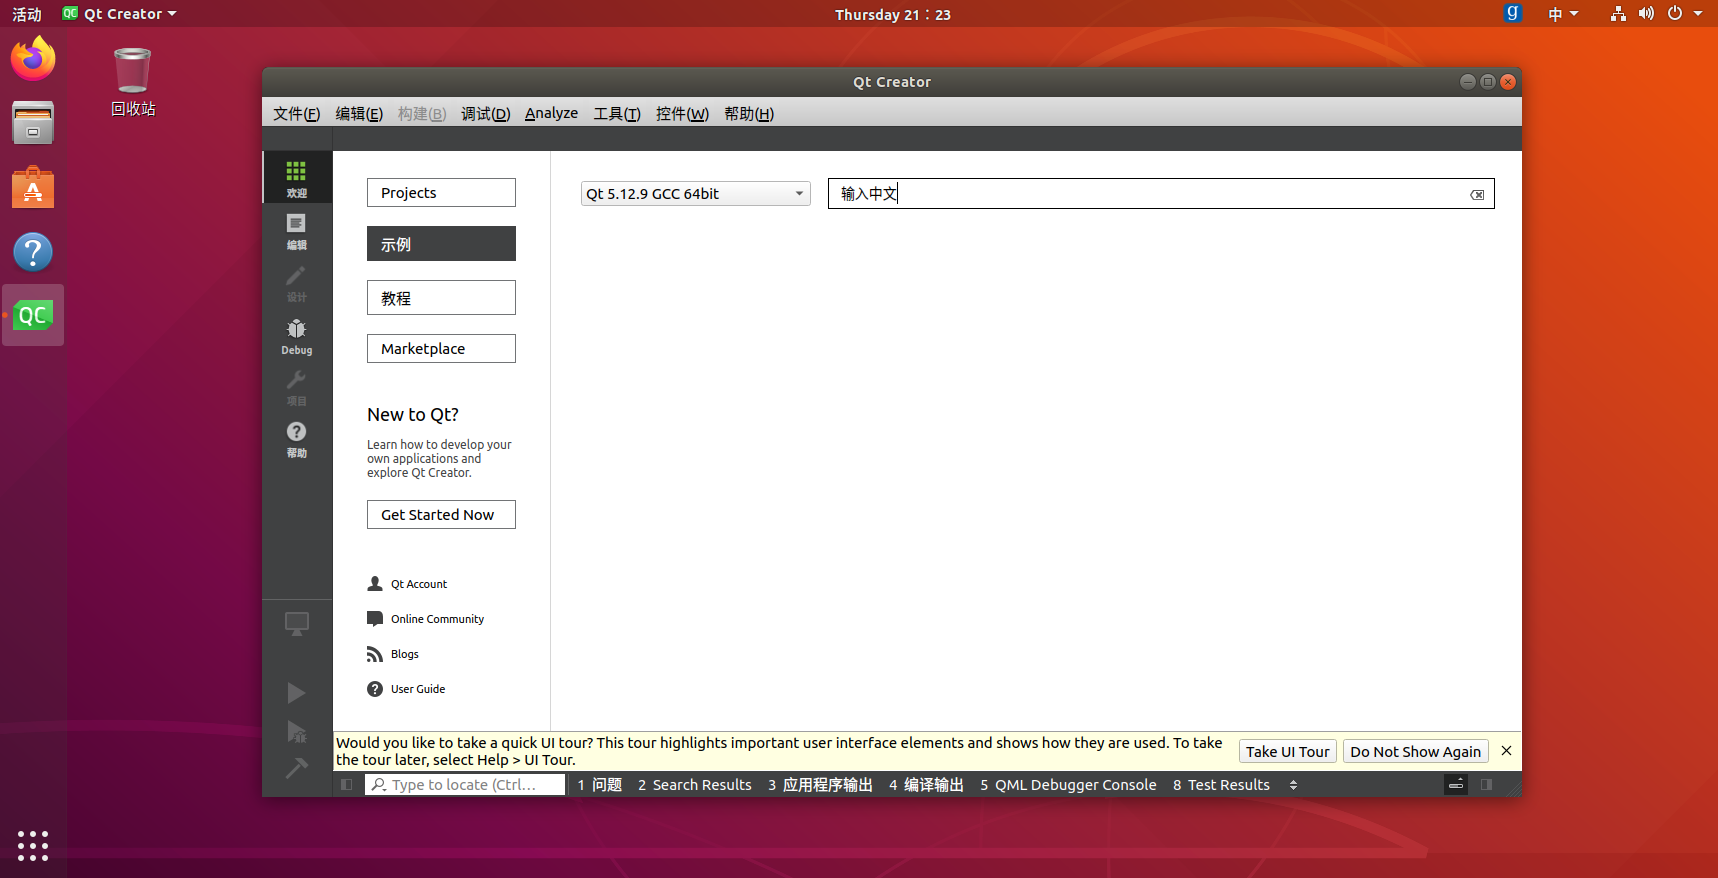Click Take UI Tour
The height and width of the screenshot is (878, 1718).
click(1288, 752)
